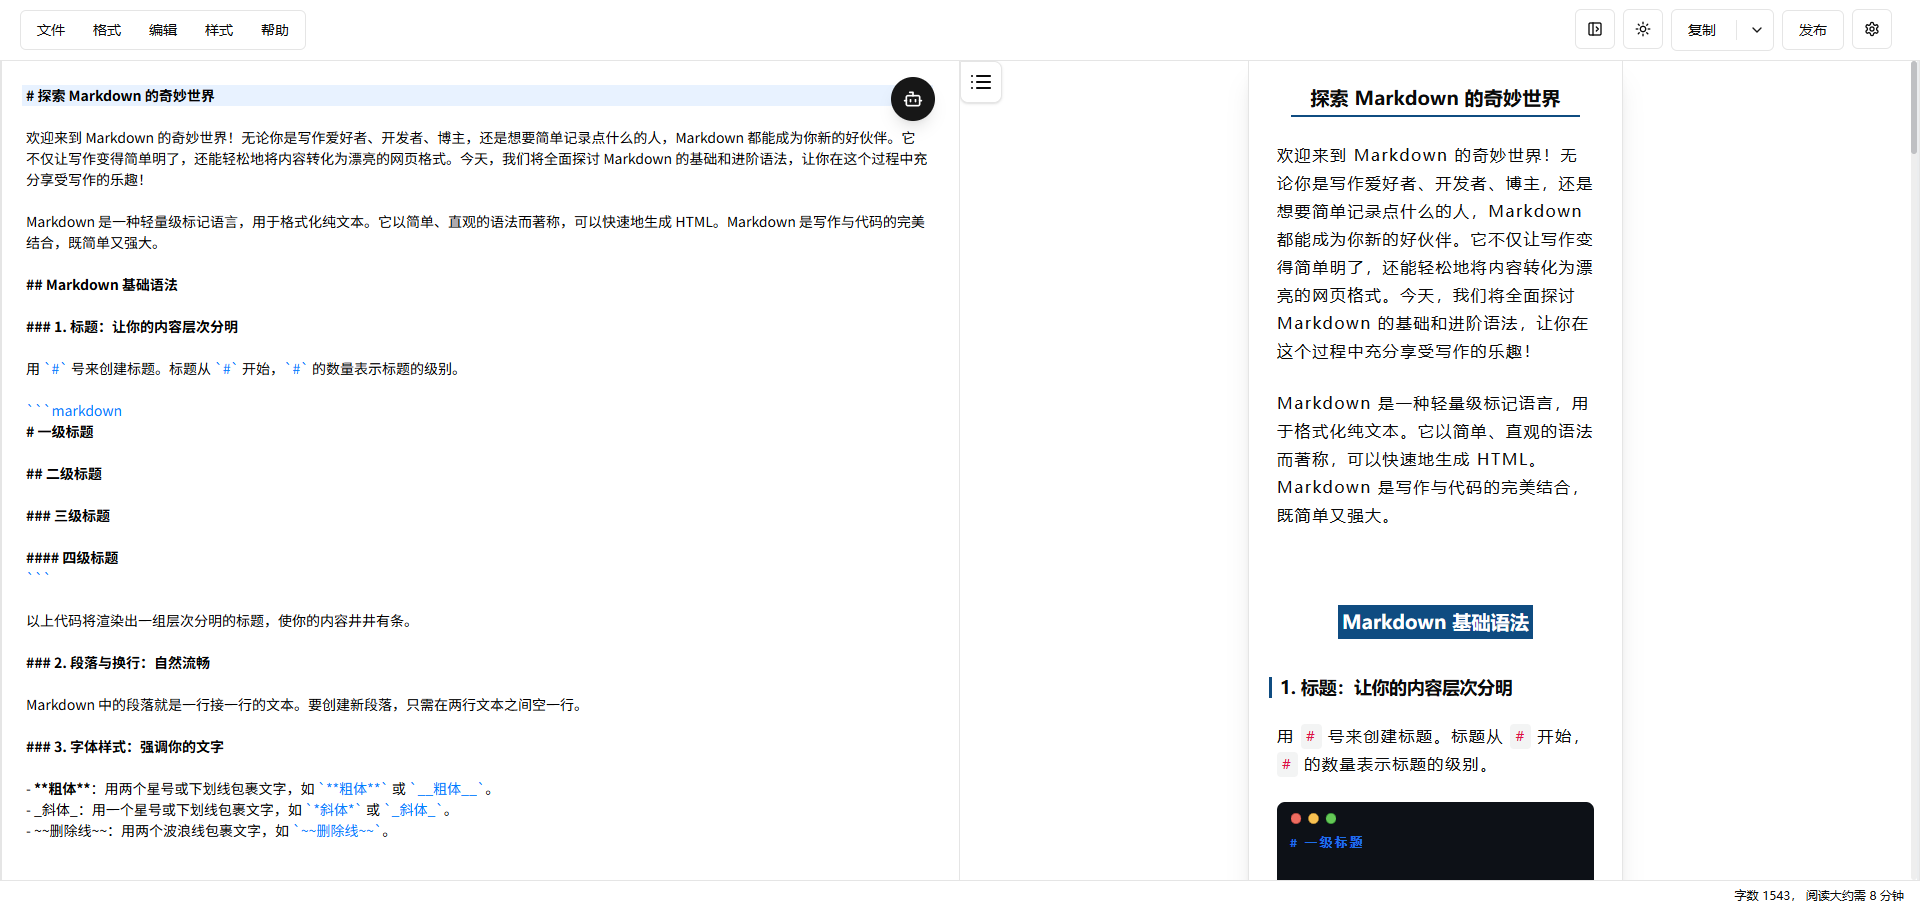Screen dimensions: 1920x911
Task: Toggle the side panel layout icon
Action: tap(1595, 30)
